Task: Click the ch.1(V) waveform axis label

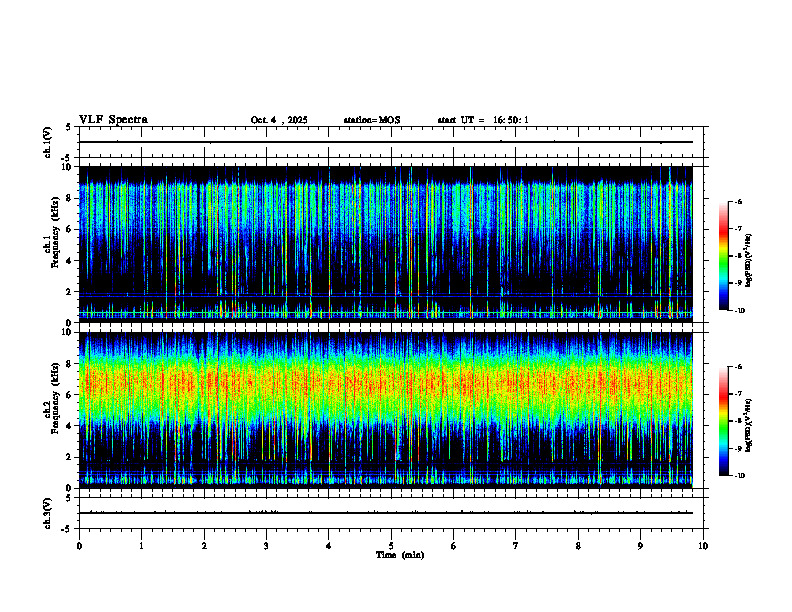Action: (x=48, y=142)
